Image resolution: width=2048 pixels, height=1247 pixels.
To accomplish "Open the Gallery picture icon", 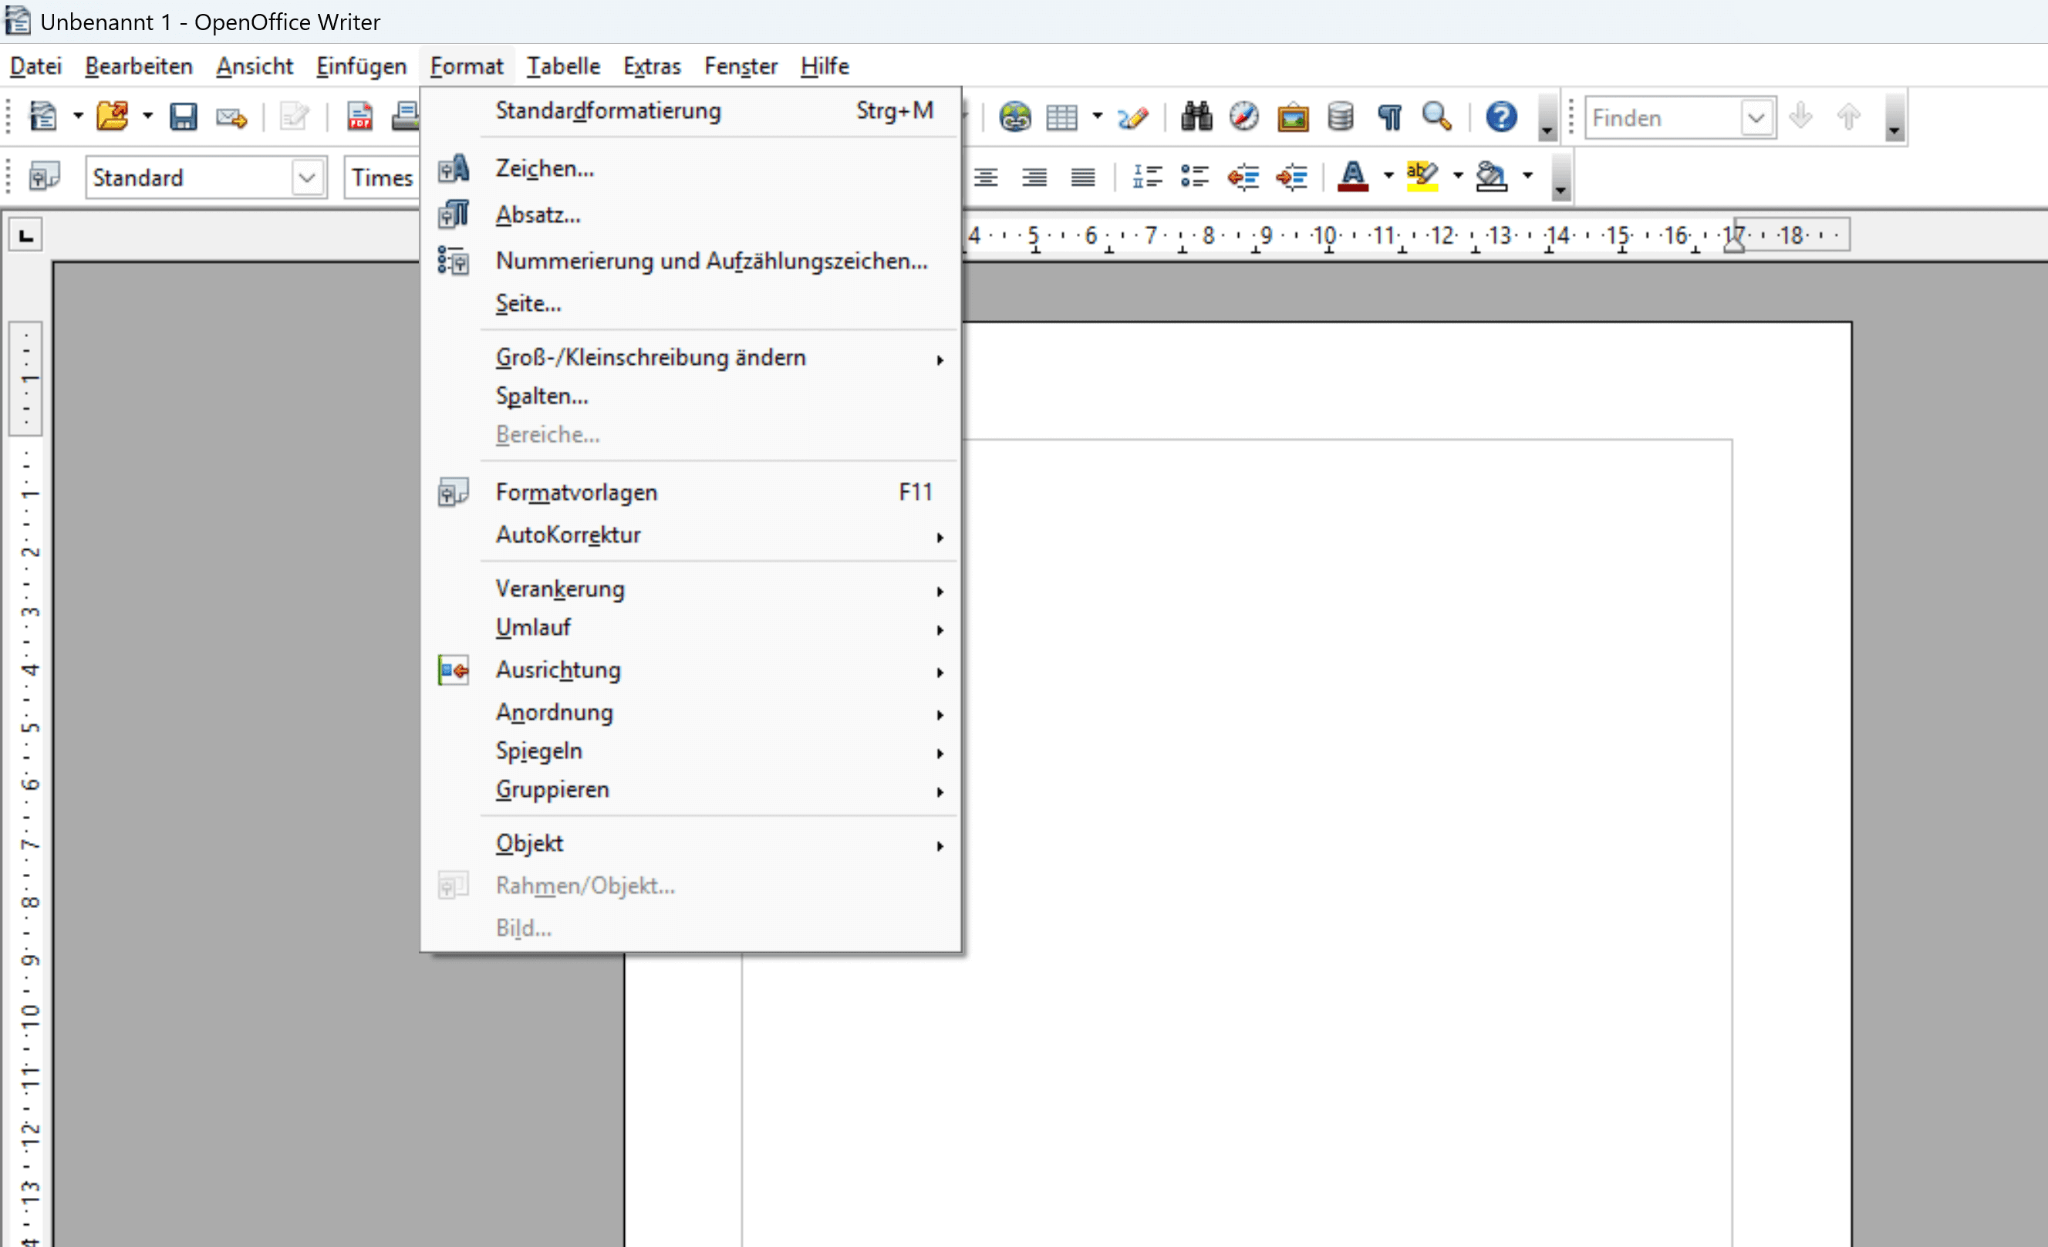I will [1292, 117].
